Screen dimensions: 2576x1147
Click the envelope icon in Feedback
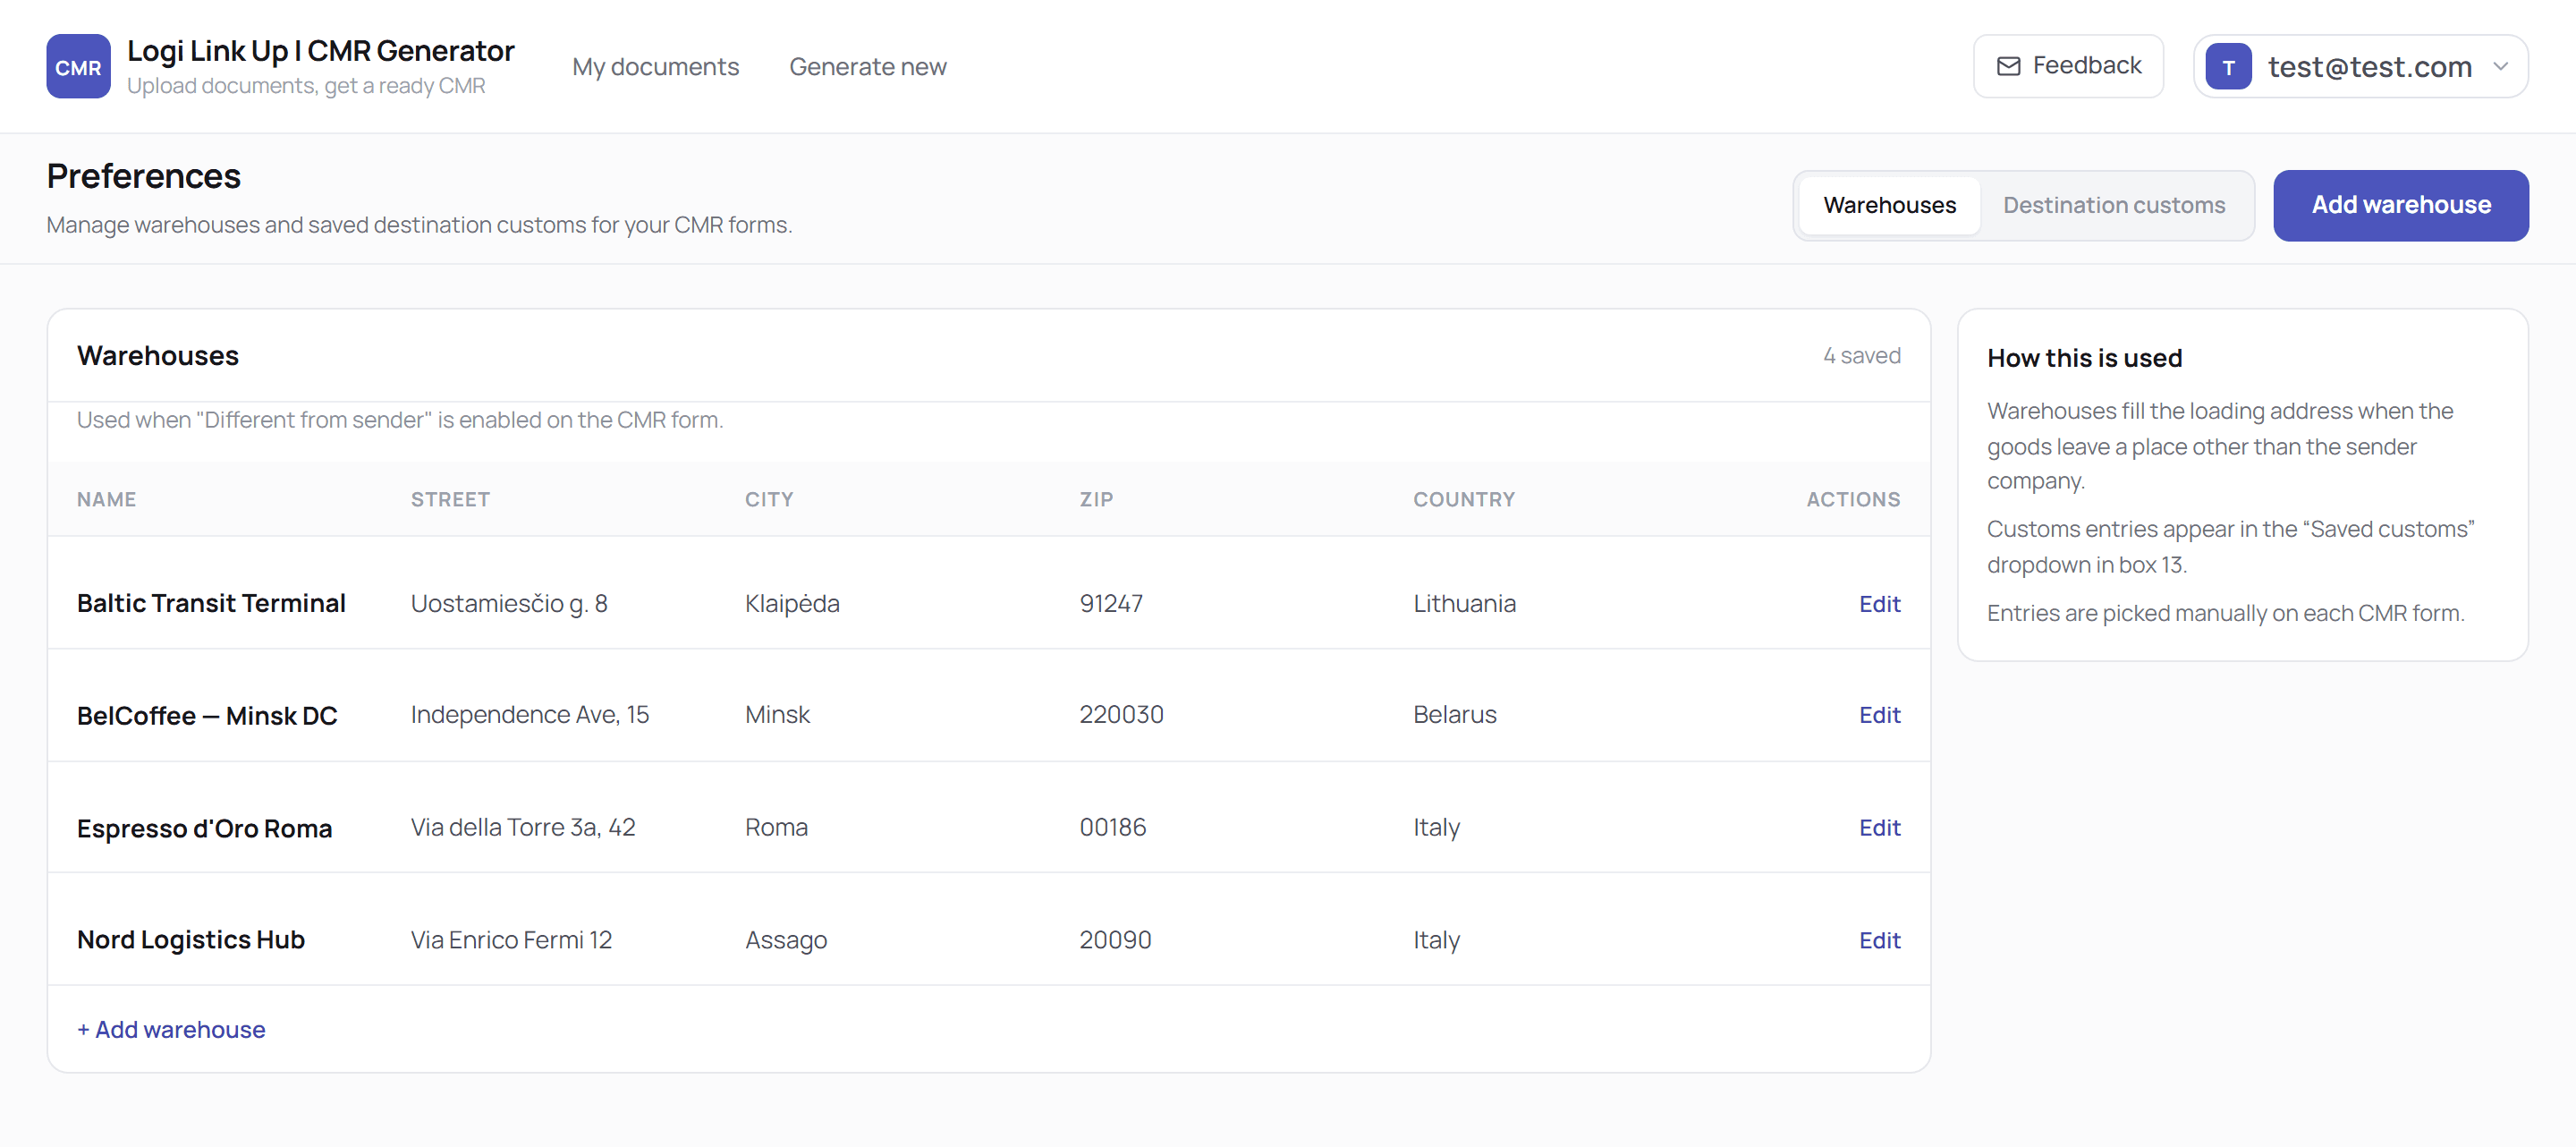coord(2008,66)
